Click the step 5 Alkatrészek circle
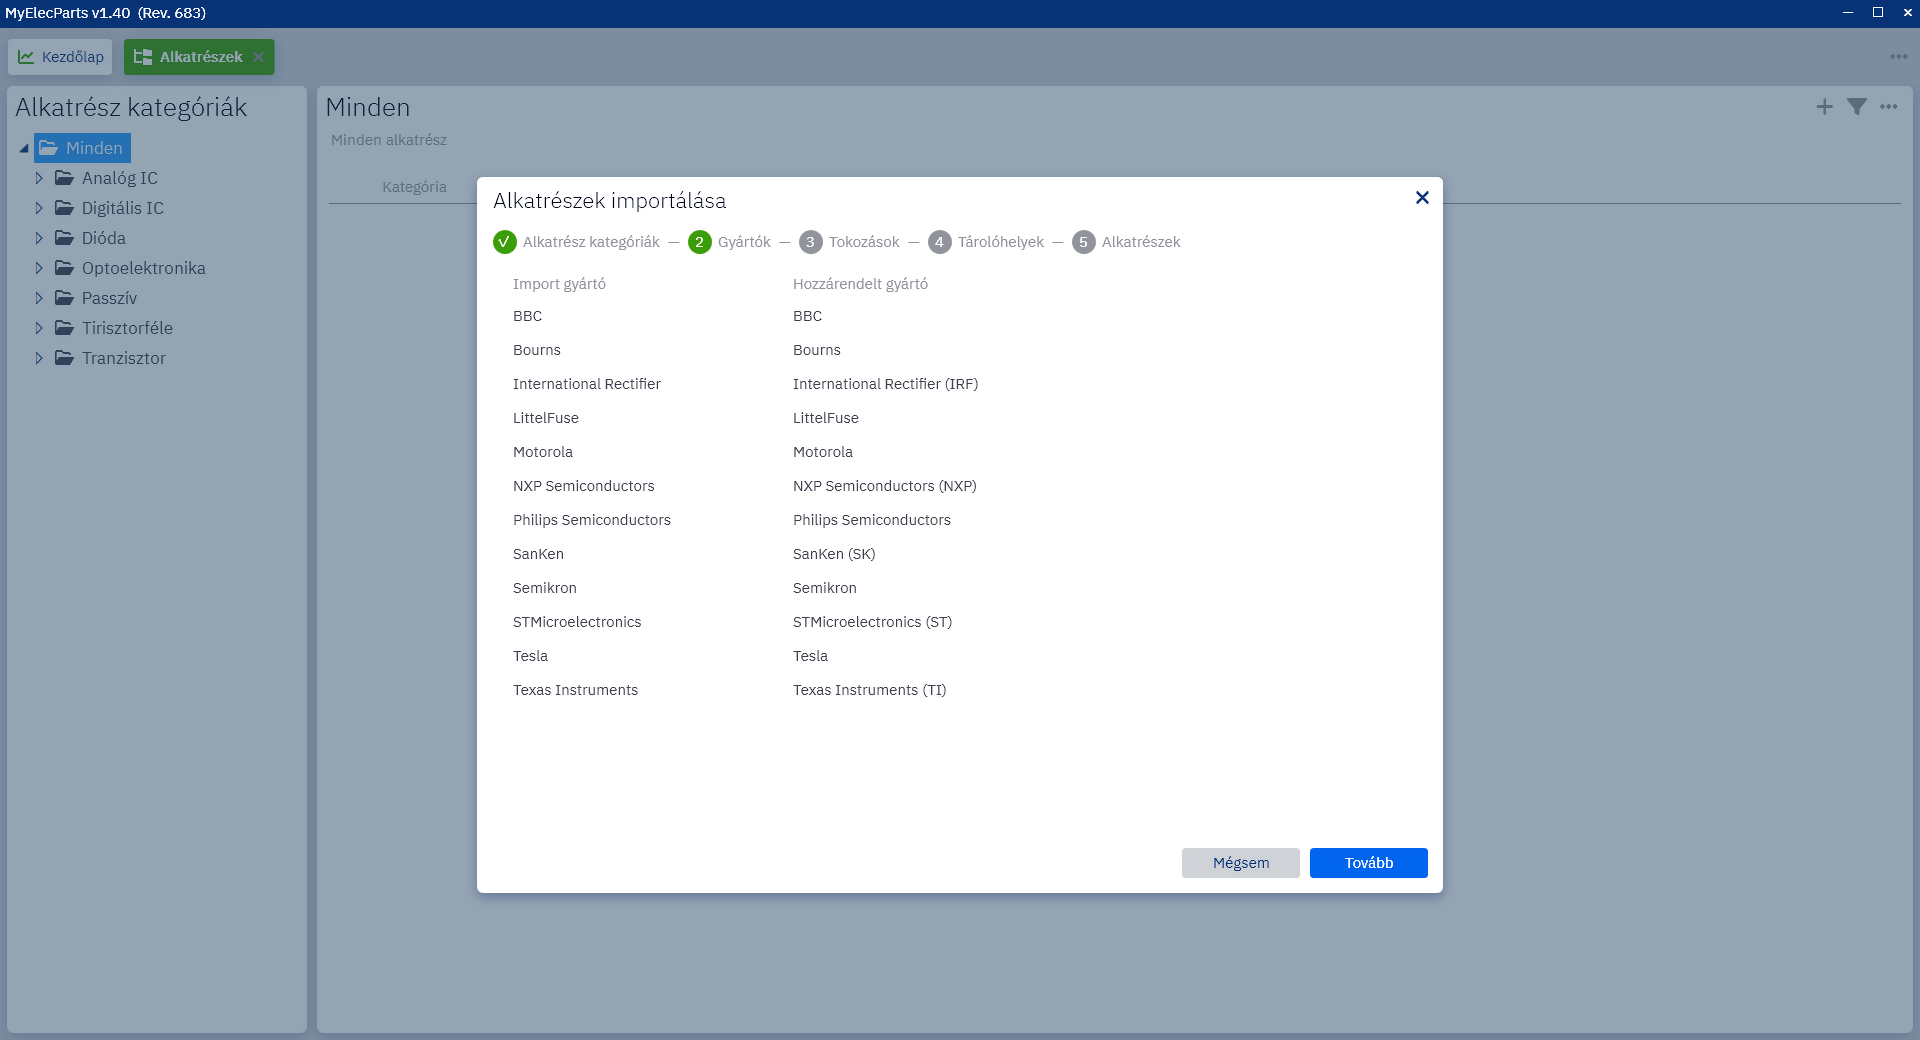The width and height of the screenshot is (1920, 1040). 1084,242
